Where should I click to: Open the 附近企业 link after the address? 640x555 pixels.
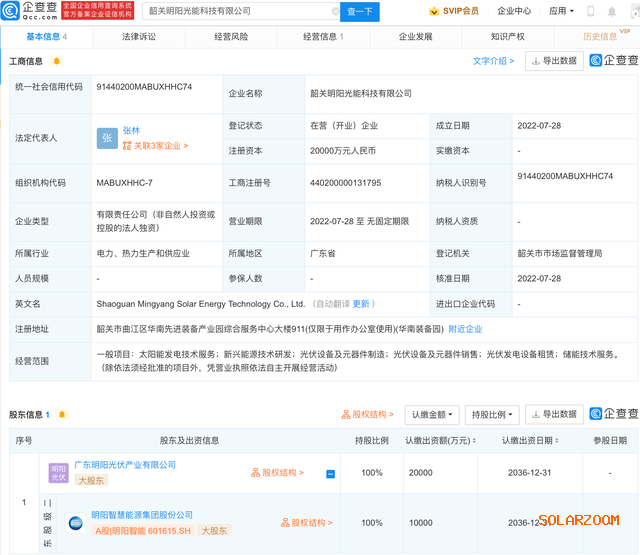click(x=464, y=329)
